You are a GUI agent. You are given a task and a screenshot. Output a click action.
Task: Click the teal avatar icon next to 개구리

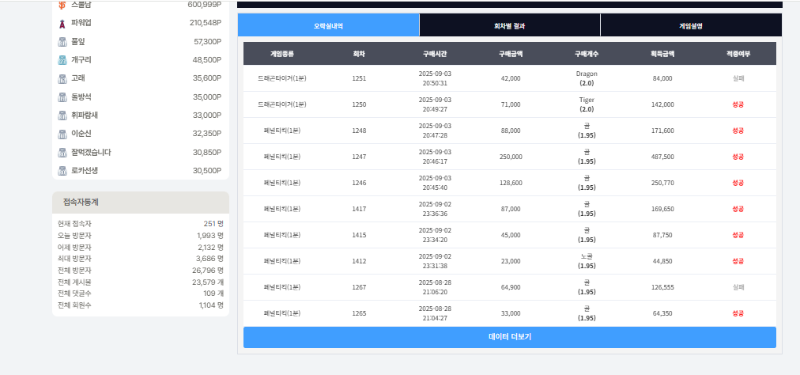(62, 60)
